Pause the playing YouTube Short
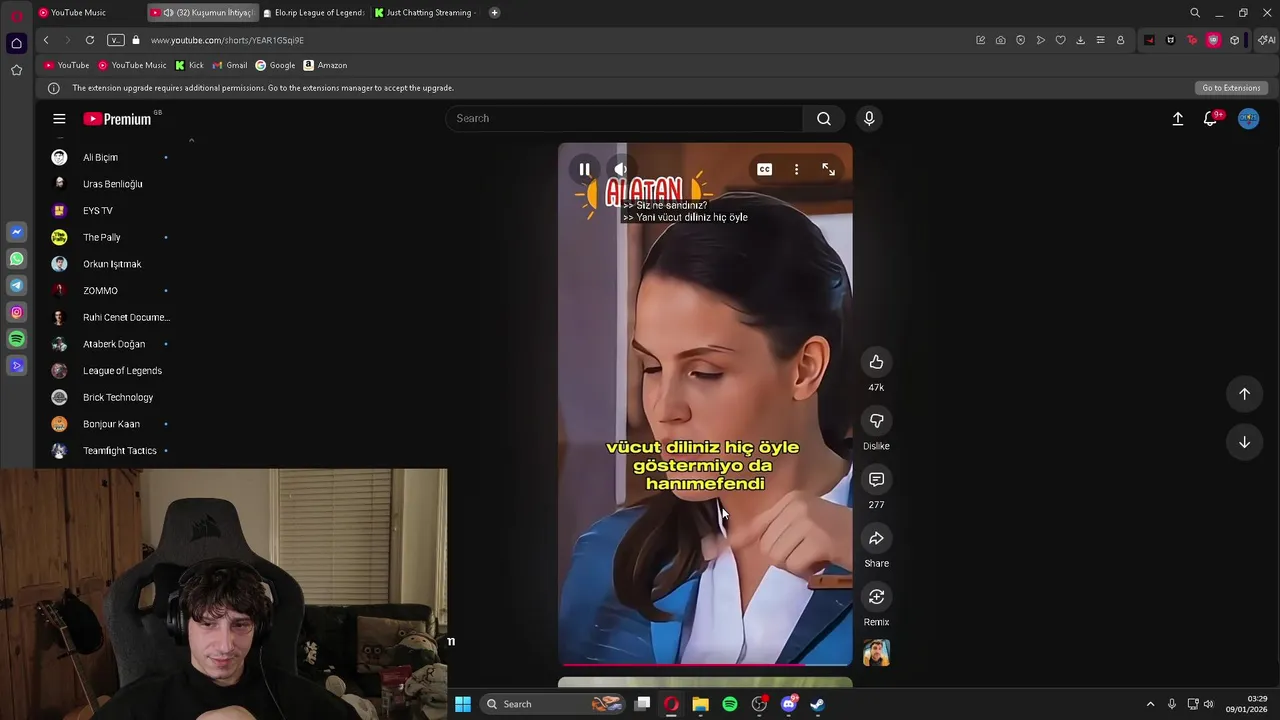Viewport: 1280px width, 720px height. [585, 169]
